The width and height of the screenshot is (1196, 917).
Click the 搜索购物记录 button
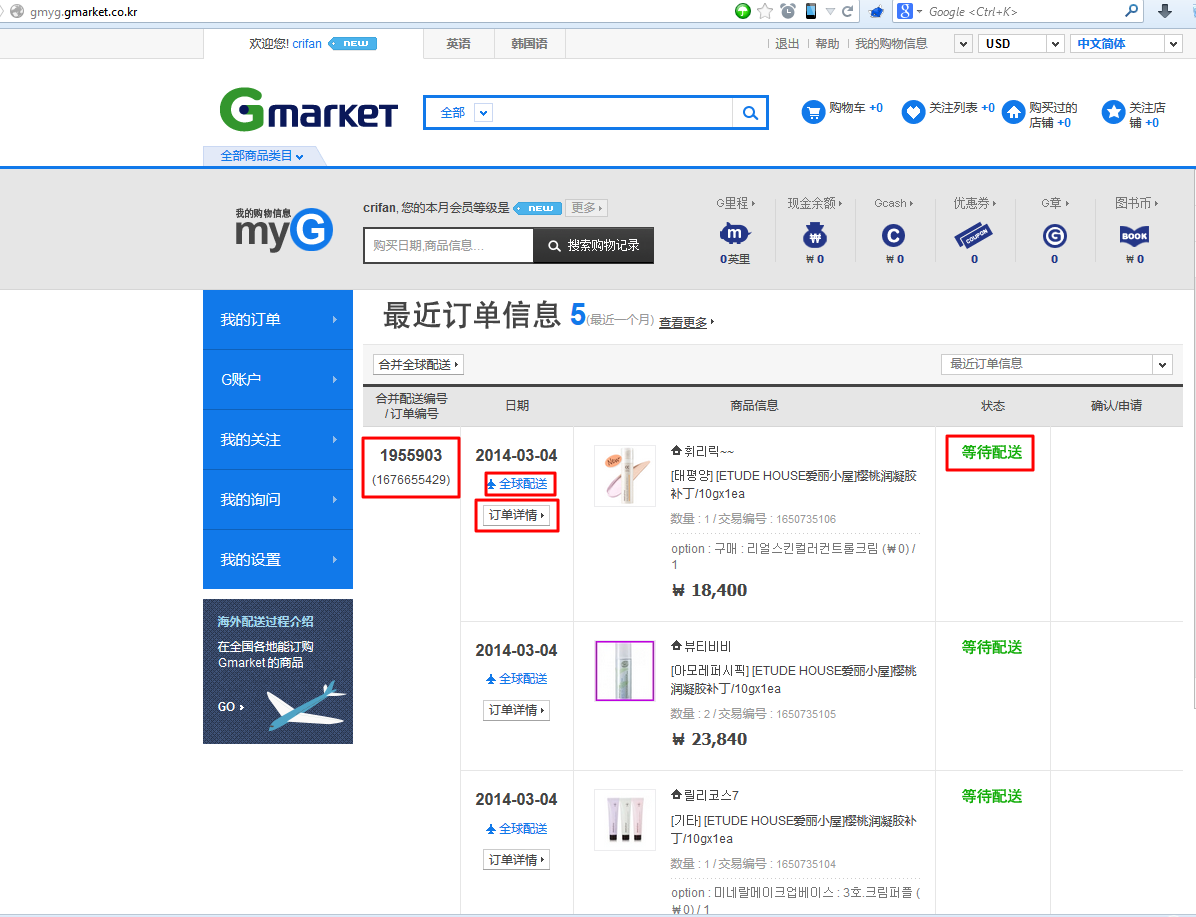[x=593, y=246]
